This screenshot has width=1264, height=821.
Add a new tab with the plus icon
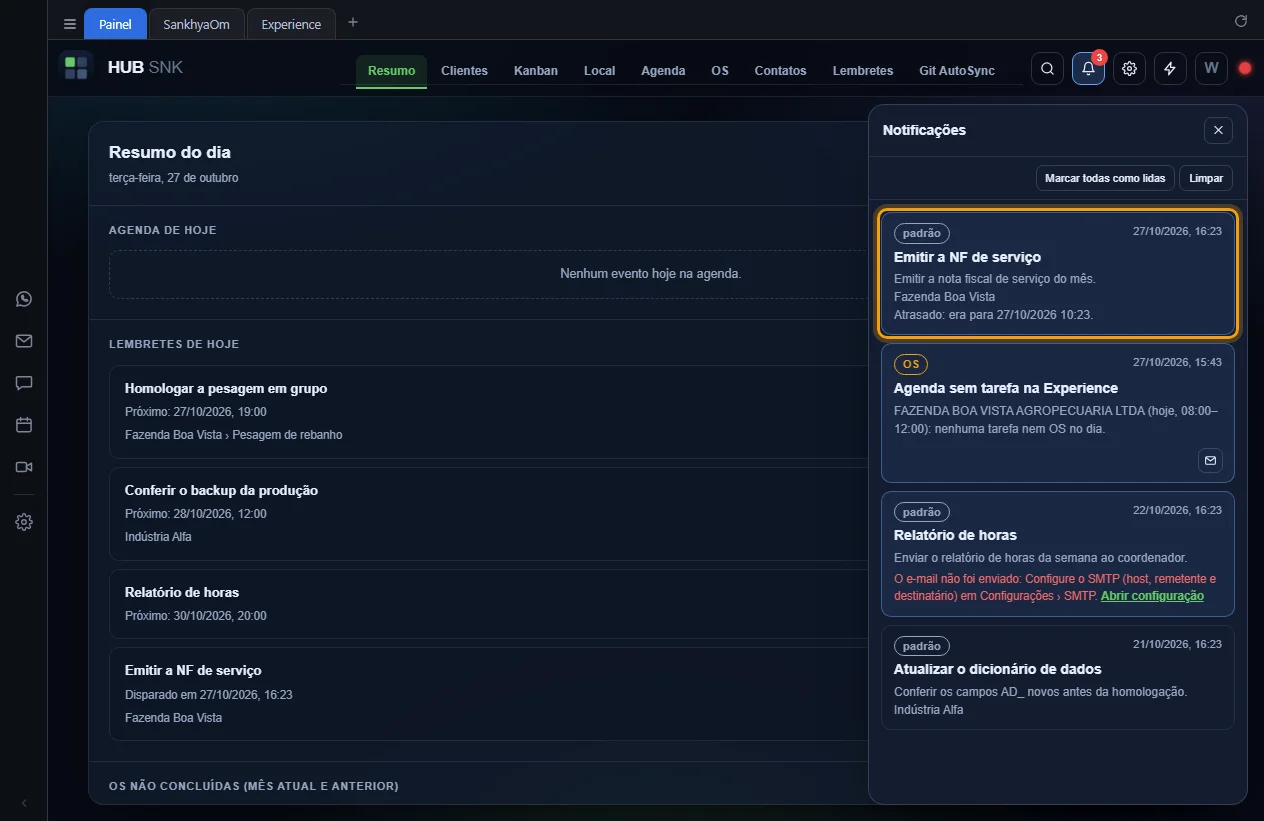tap(352, 23)
